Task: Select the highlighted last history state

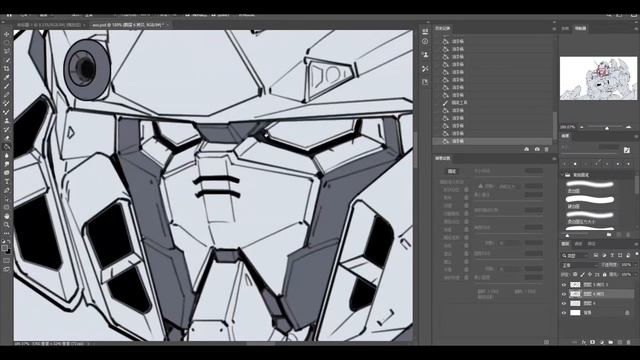Action: [492, 141]
